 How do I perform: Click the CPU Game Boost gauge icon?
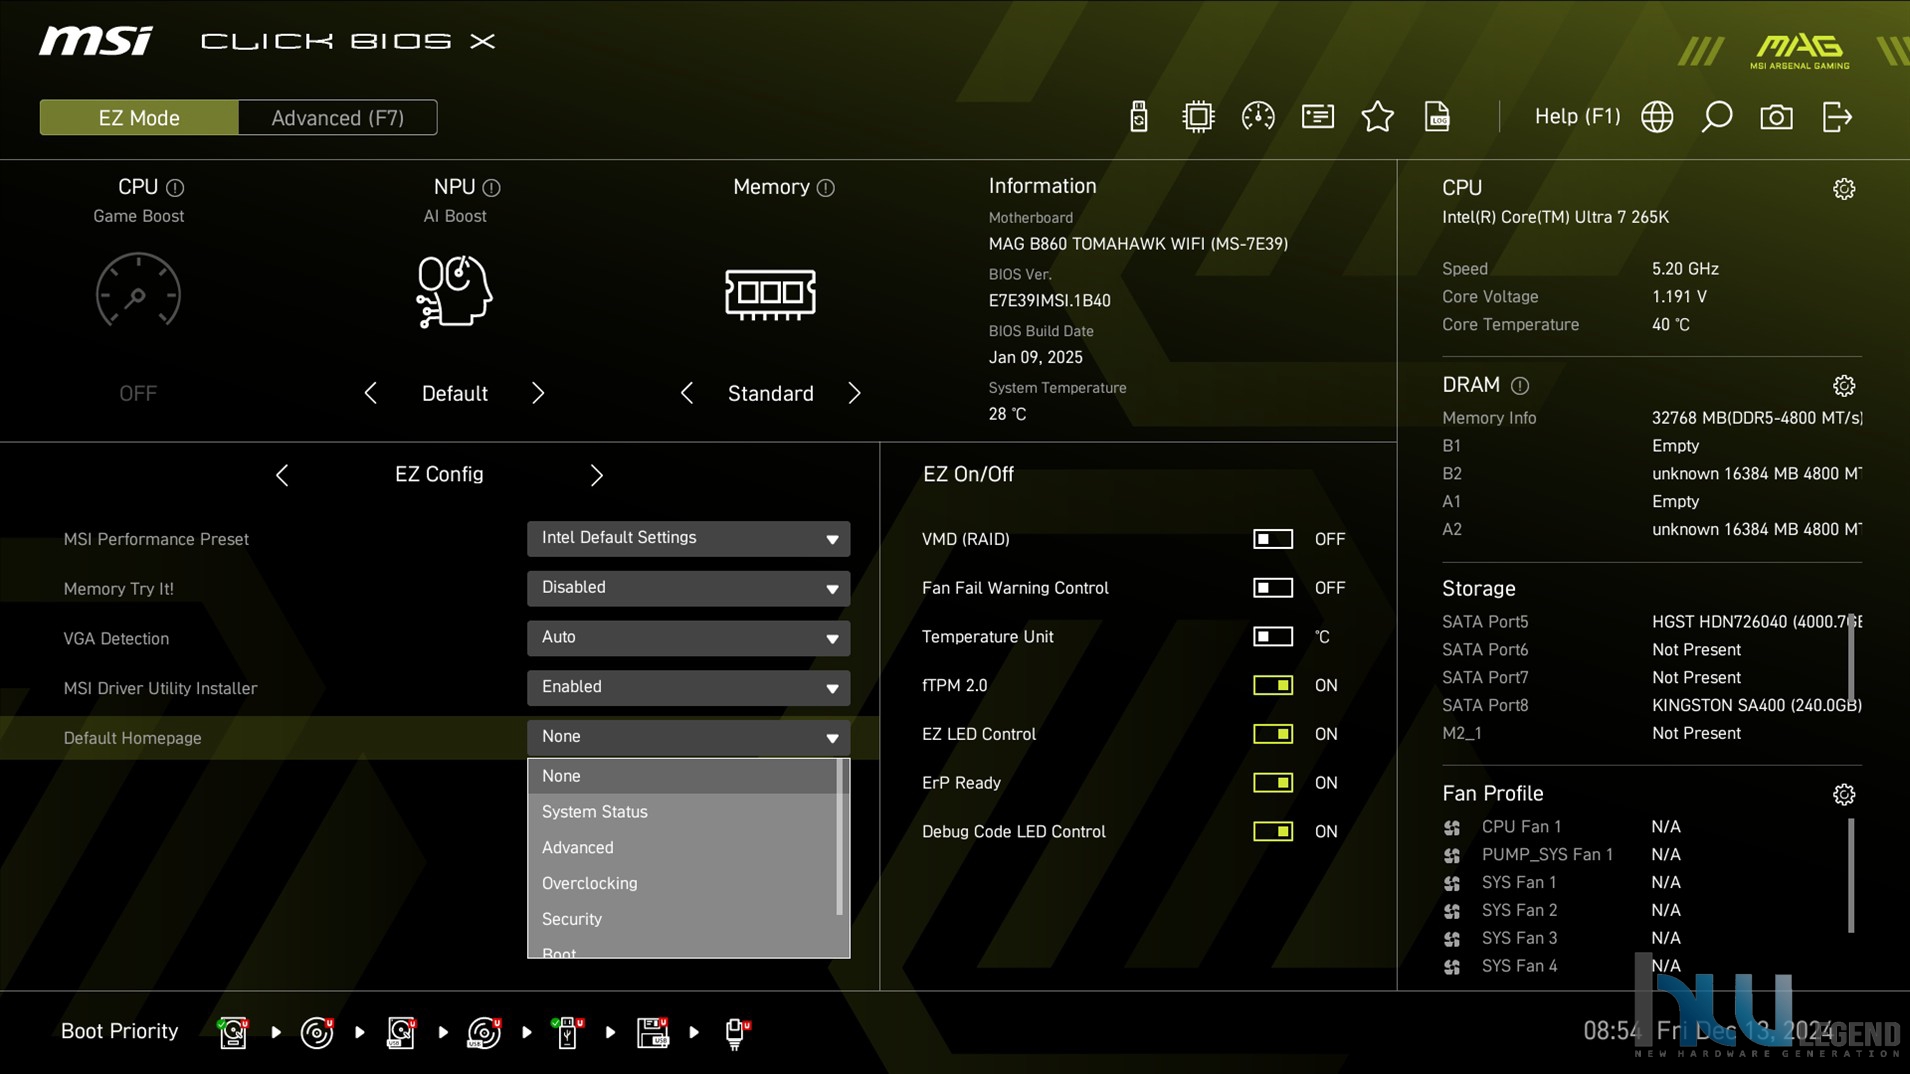[138, 291]
